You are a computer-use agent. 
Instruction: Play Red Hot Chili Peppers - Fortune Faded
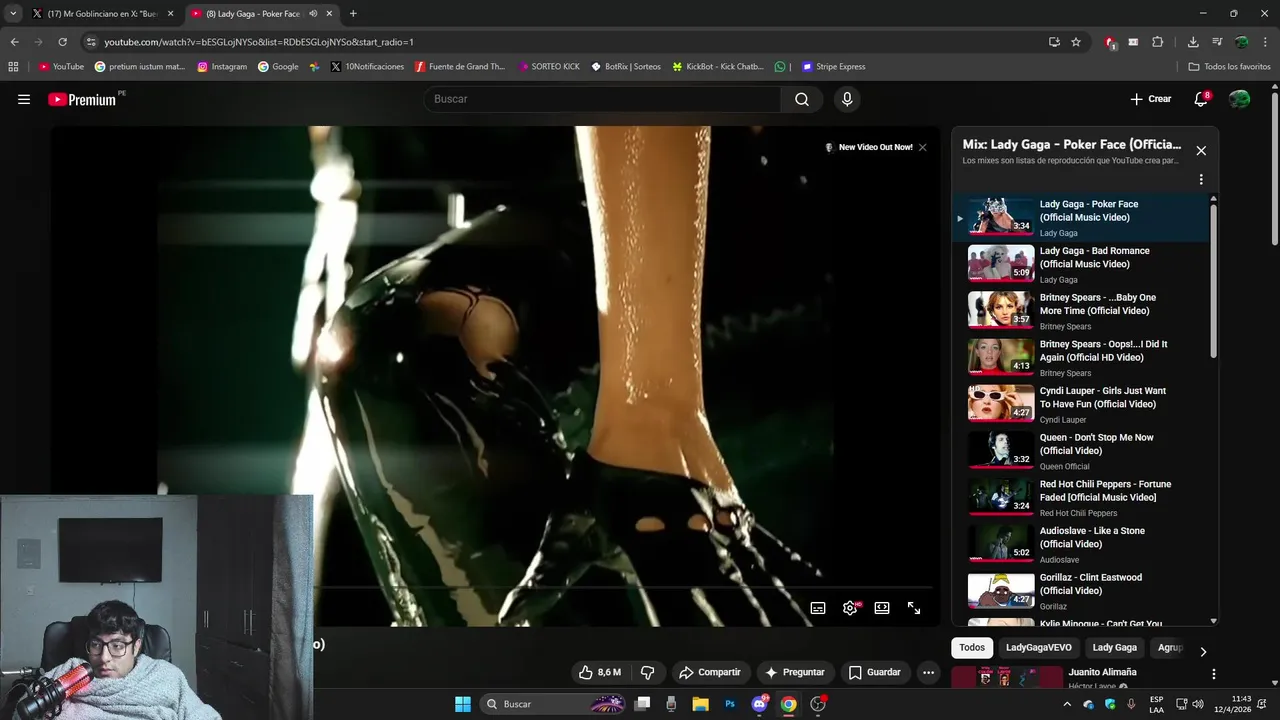pos(1080,498)
